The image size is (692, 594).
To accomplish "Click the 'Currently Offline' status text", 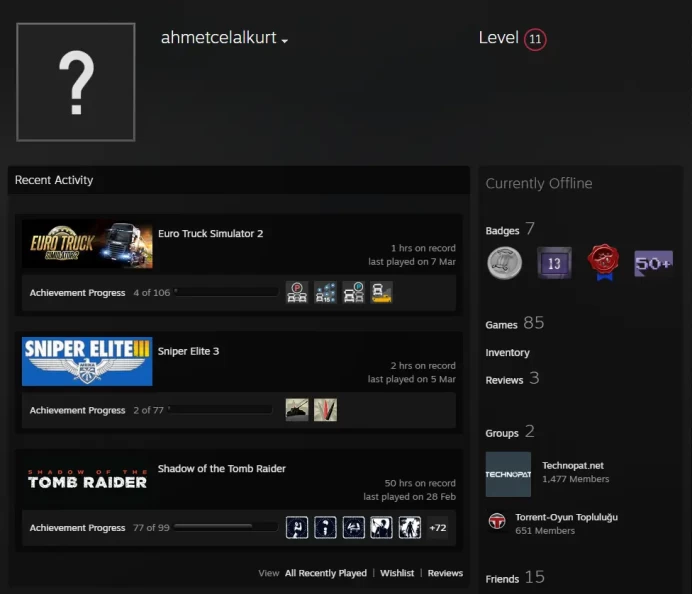I will click(539, 183).
